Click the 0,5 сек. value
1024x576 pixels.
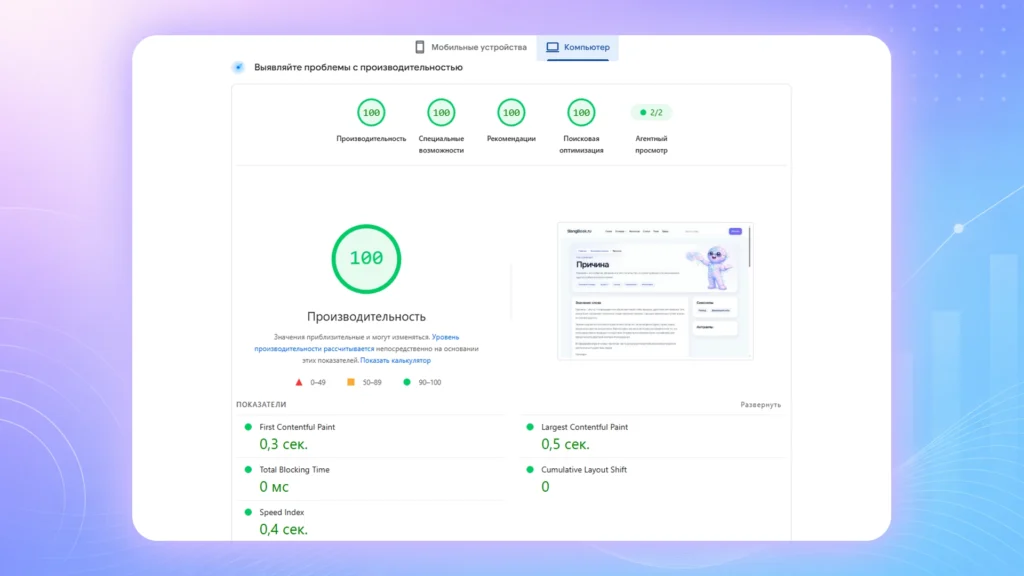(565, 444)
